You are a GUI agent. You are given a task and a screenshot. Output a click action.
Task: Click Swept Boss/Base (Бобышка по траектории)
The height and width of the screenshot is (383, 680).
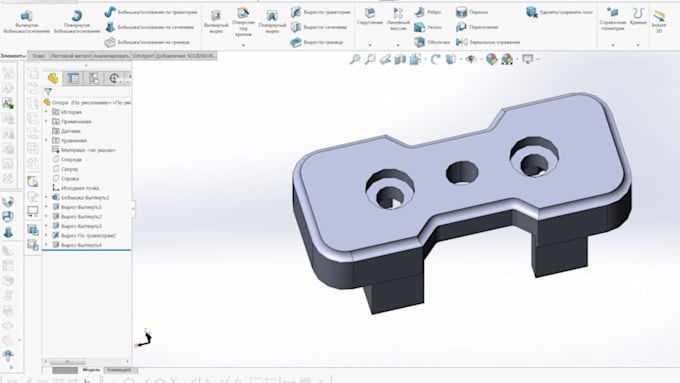(150, 13)
